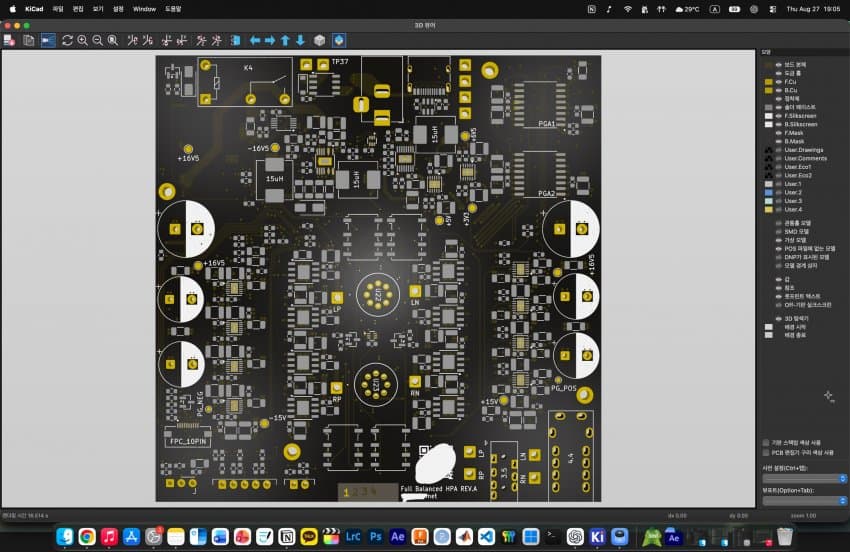Toggle visibility of User.Comments layer

778,158
